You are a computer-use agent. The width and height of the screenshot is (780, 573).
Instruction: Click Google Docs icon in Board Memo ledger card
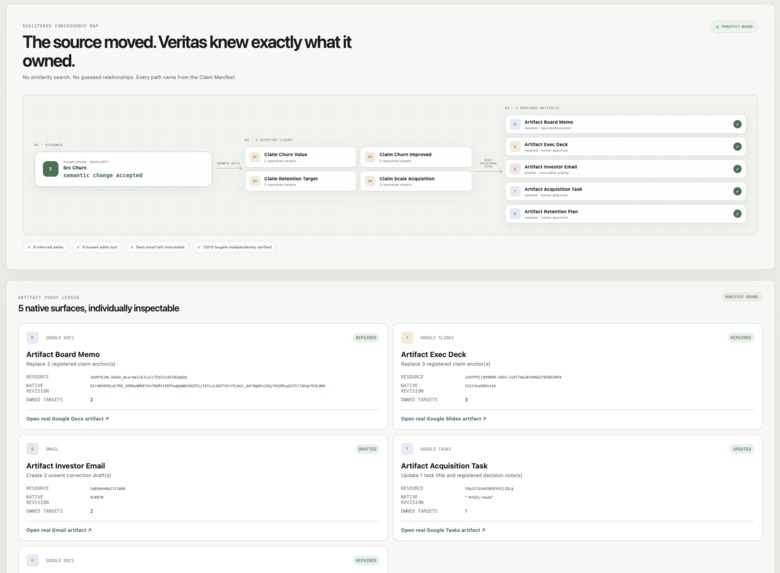click(32, 338)
